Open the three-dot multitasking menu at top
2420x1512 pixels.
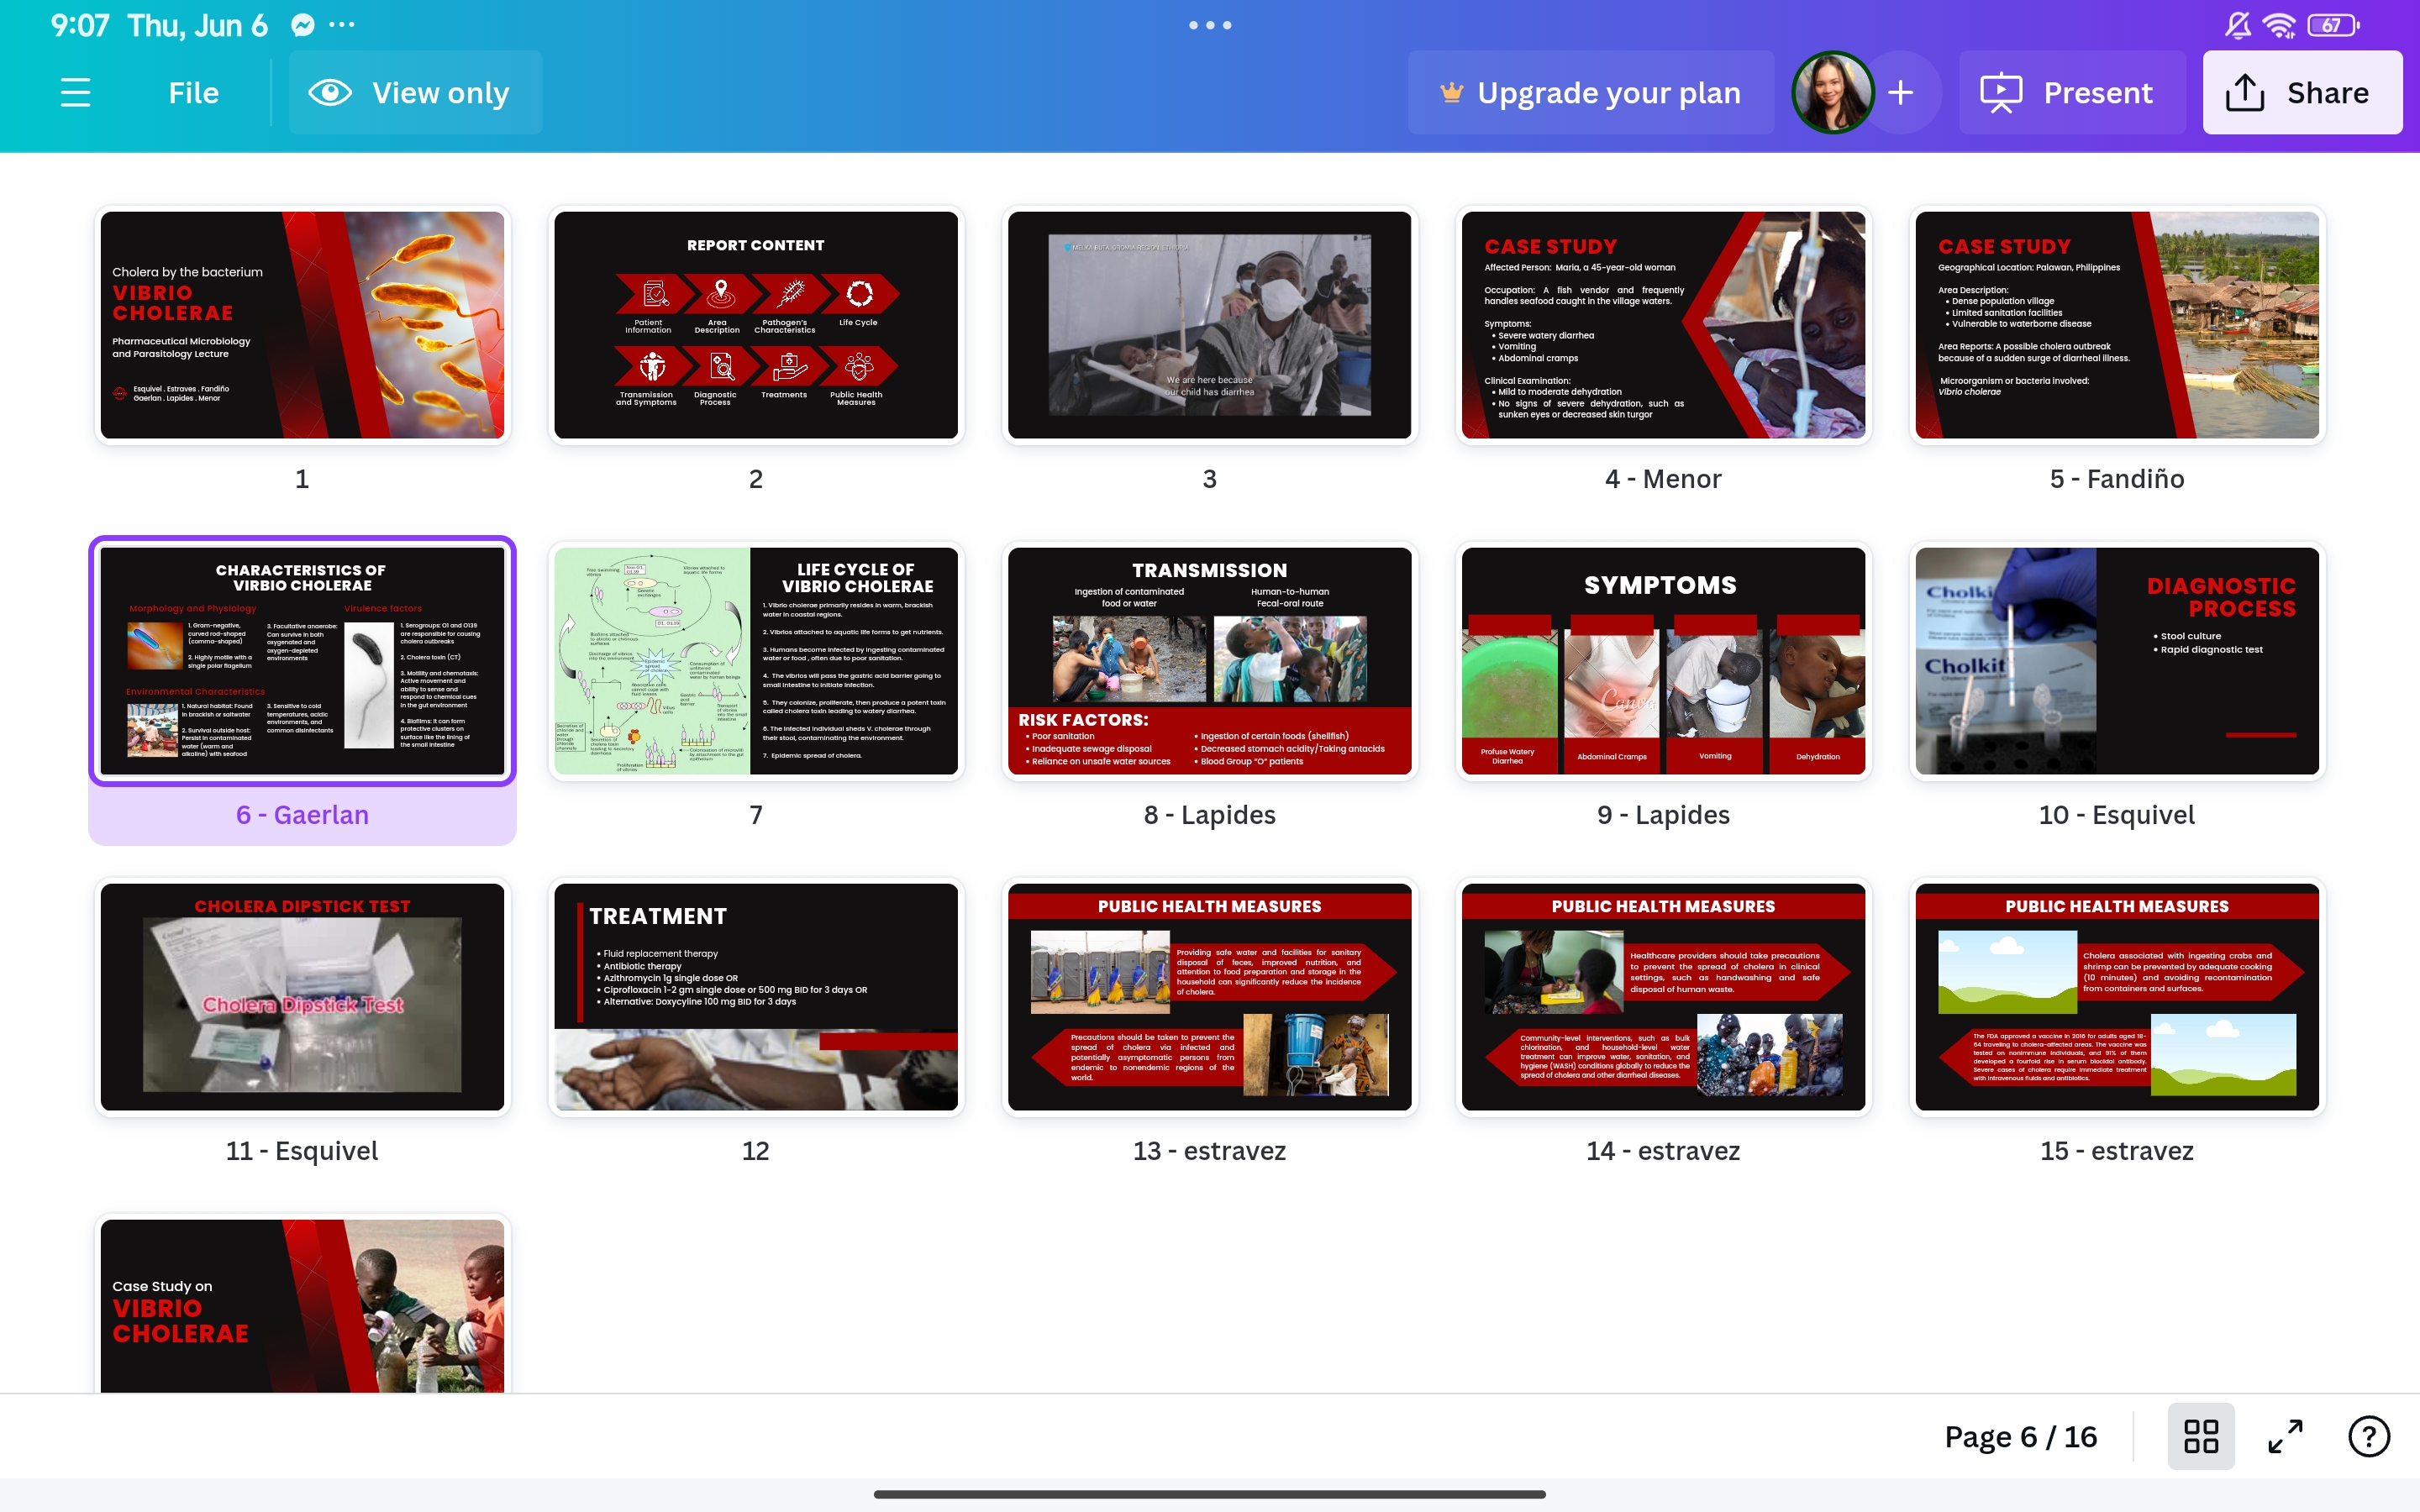(1209, 25)
